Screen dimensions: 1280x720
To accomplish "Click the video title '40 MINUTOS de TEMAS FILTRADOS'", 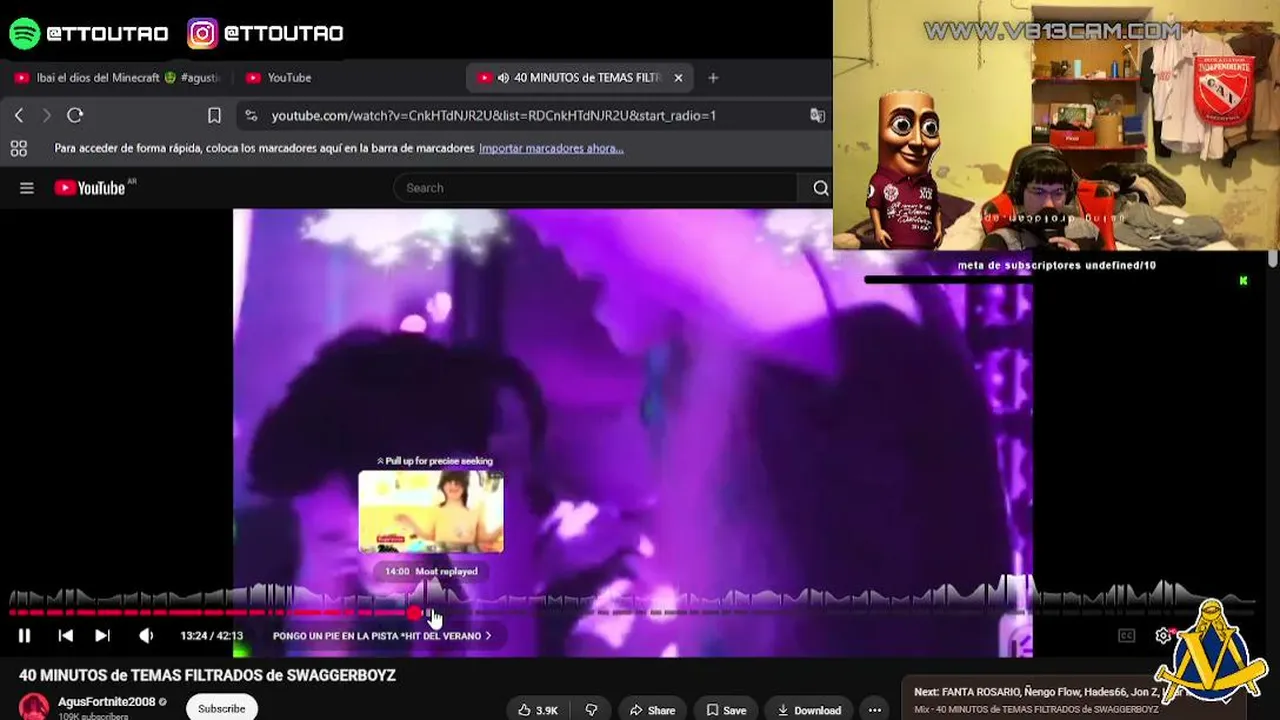I will (x=207, y=675).
